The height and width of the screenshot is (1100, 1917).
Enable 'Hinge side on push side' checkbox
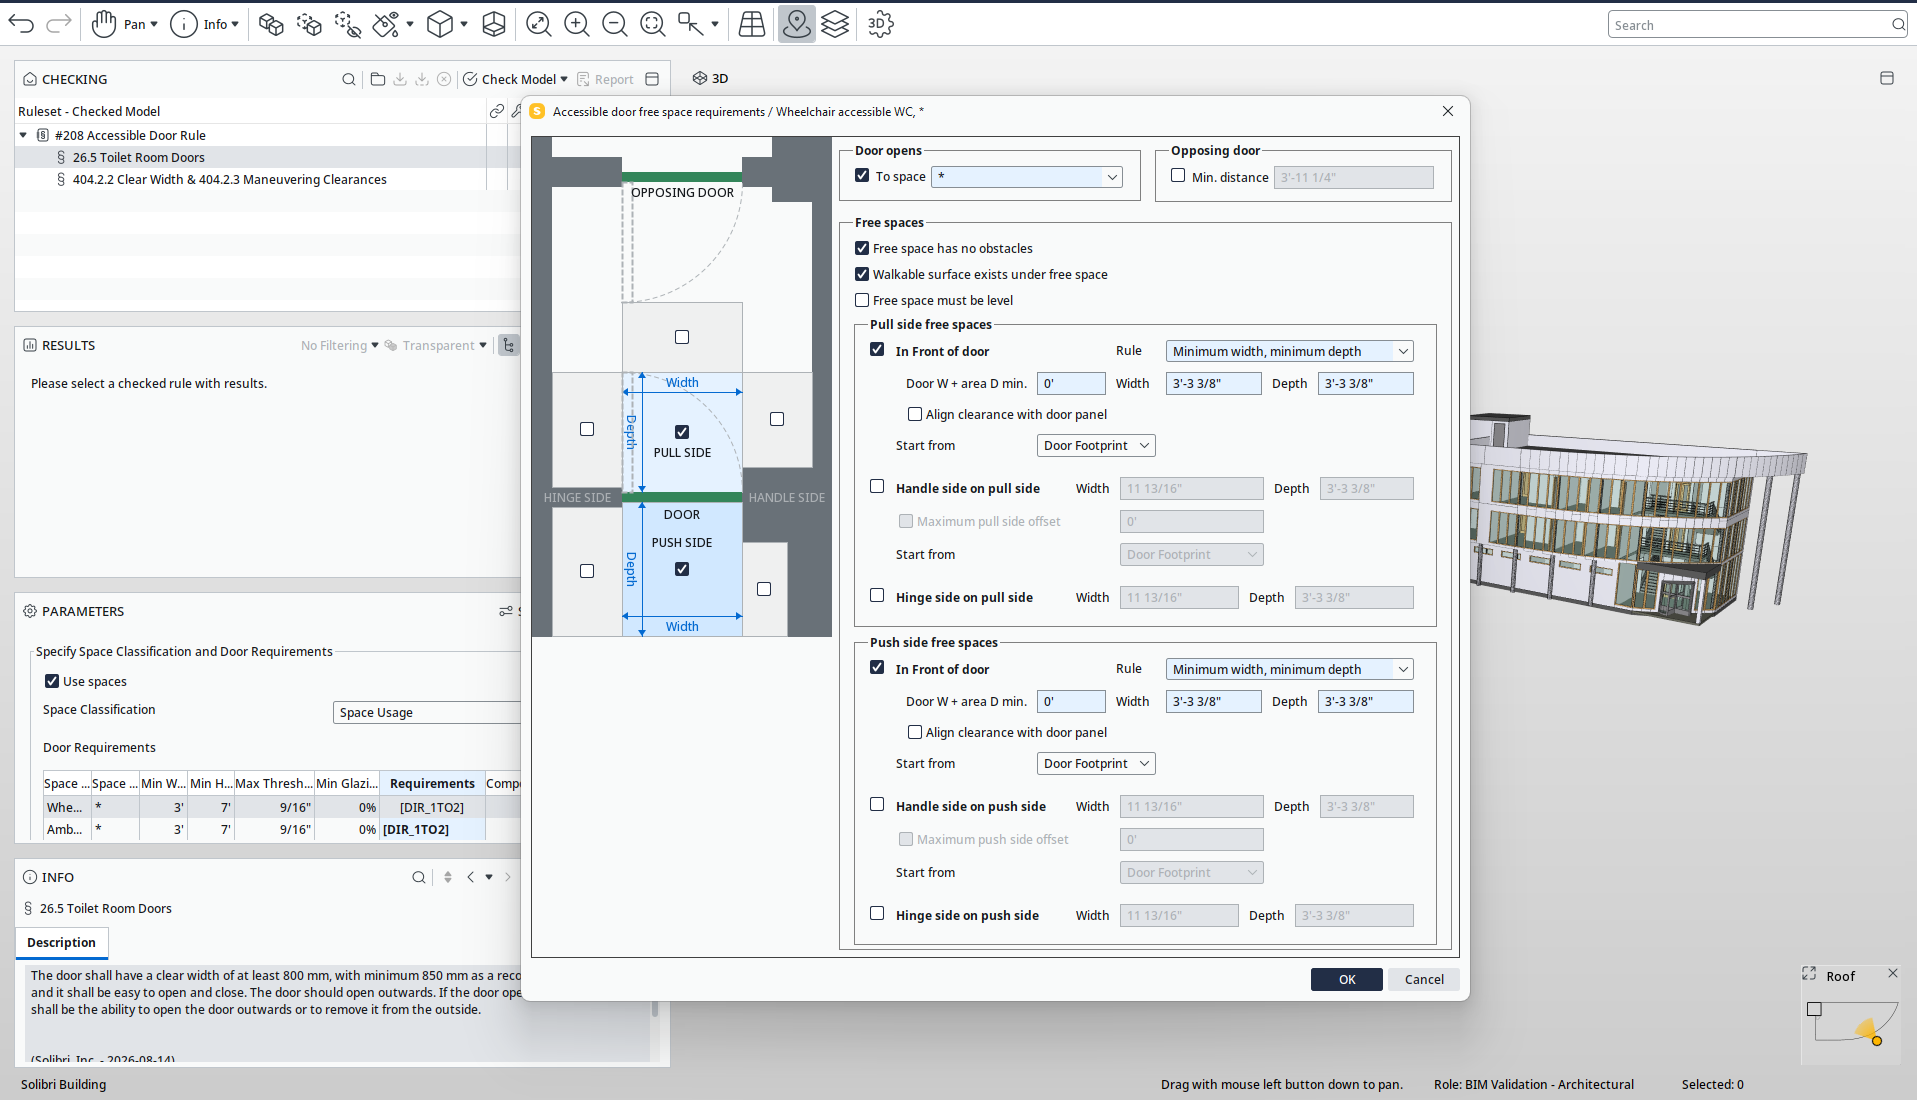877,913
